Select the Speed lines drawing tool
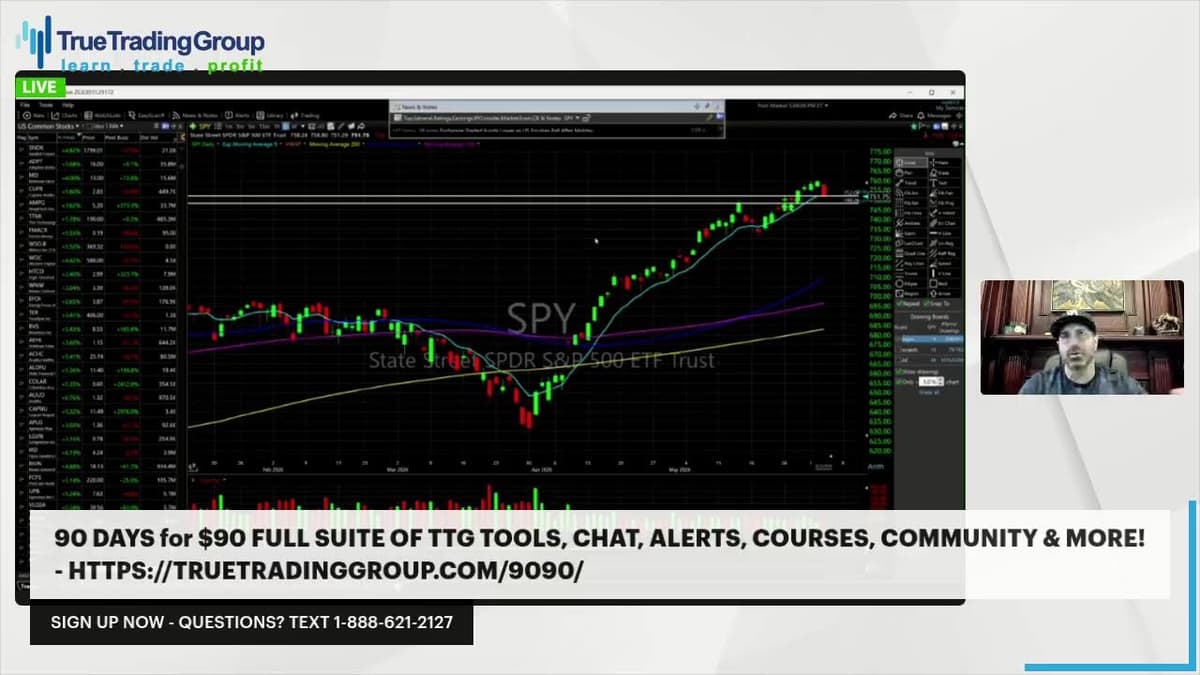 coord(945,263)
